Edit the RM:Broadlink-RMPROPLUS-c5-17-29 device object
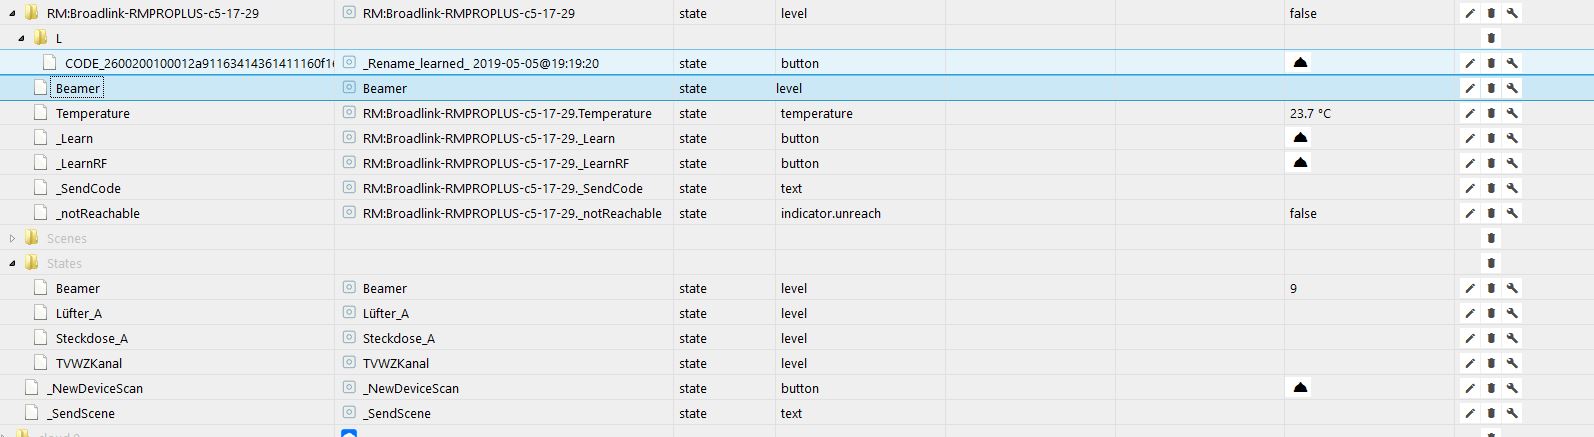The width and height of the screenshot is (1594, 437). (1470, 13)
